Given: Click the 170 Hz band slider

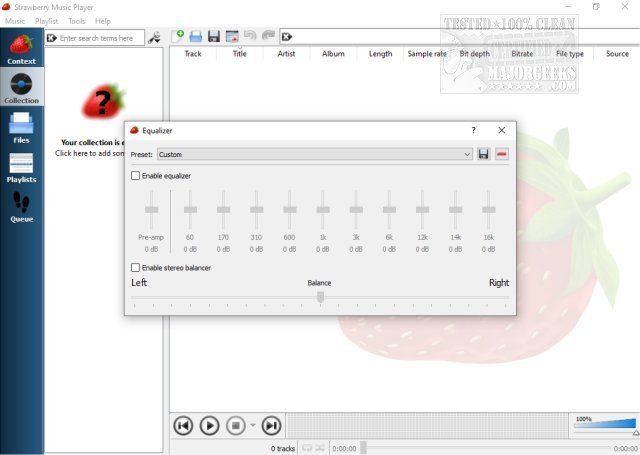Looking at the screenshot, I should point(223,210).
